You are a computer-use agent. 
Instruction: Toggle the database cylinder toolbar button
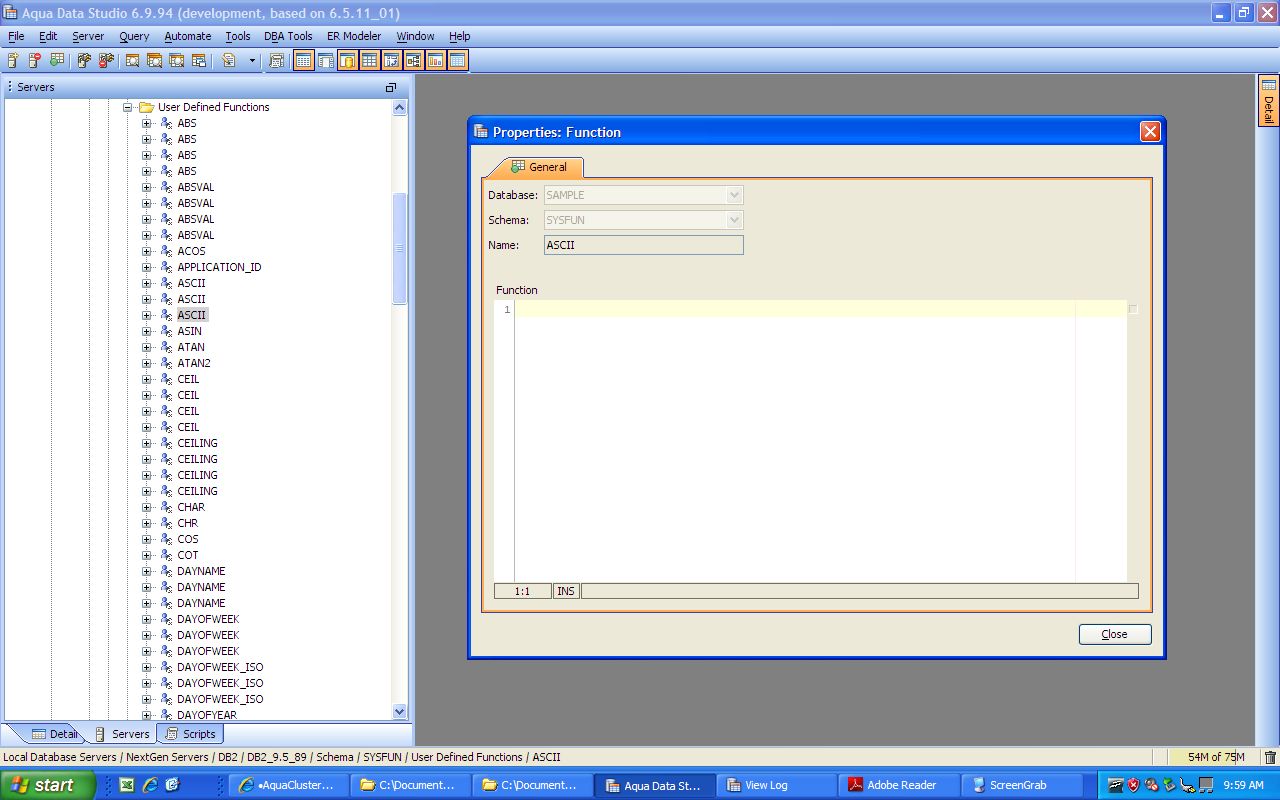pos(348,61)
